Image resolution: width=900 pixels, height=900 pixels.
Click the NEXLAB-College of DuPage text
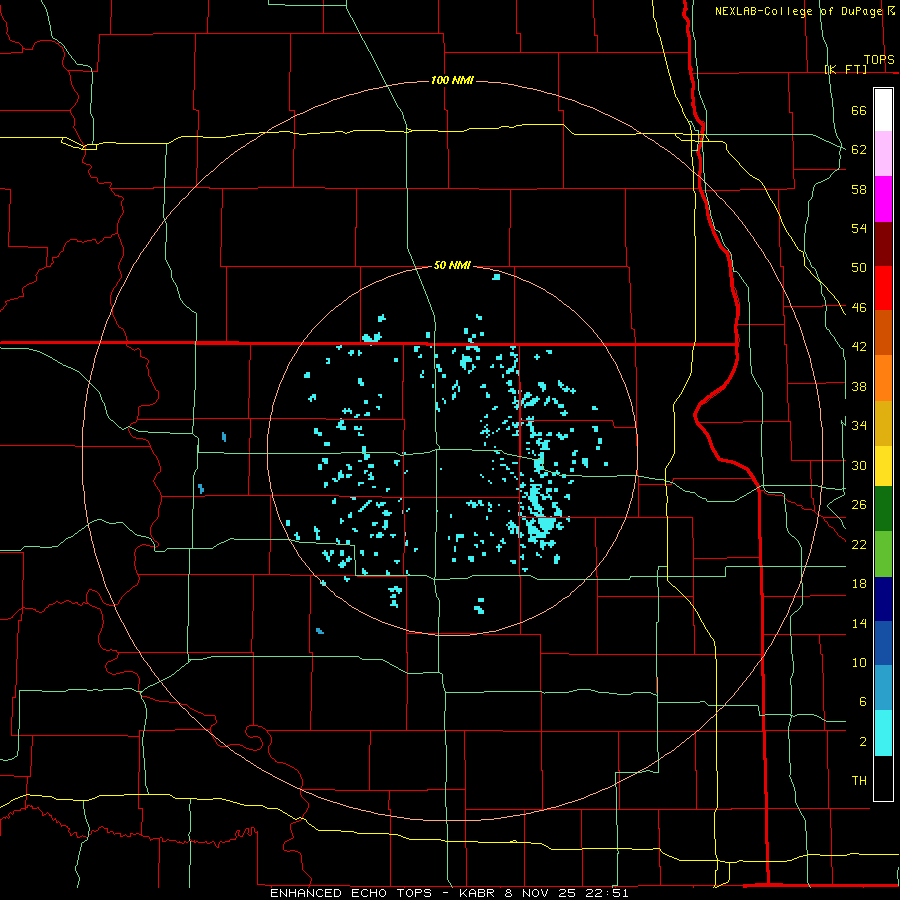pyautogui.click(x=798, y=11)
